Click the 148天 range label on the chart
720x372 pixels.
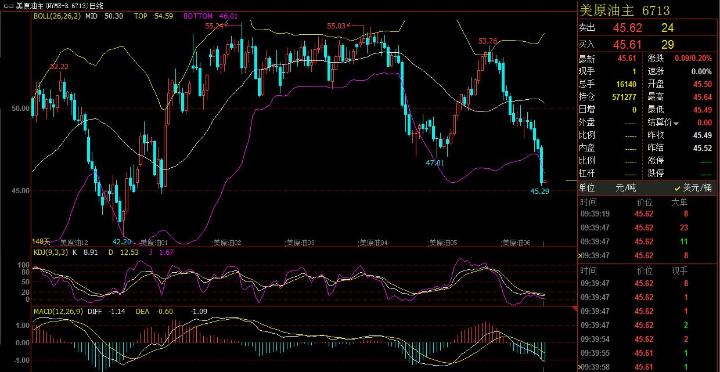pos(40,242)
